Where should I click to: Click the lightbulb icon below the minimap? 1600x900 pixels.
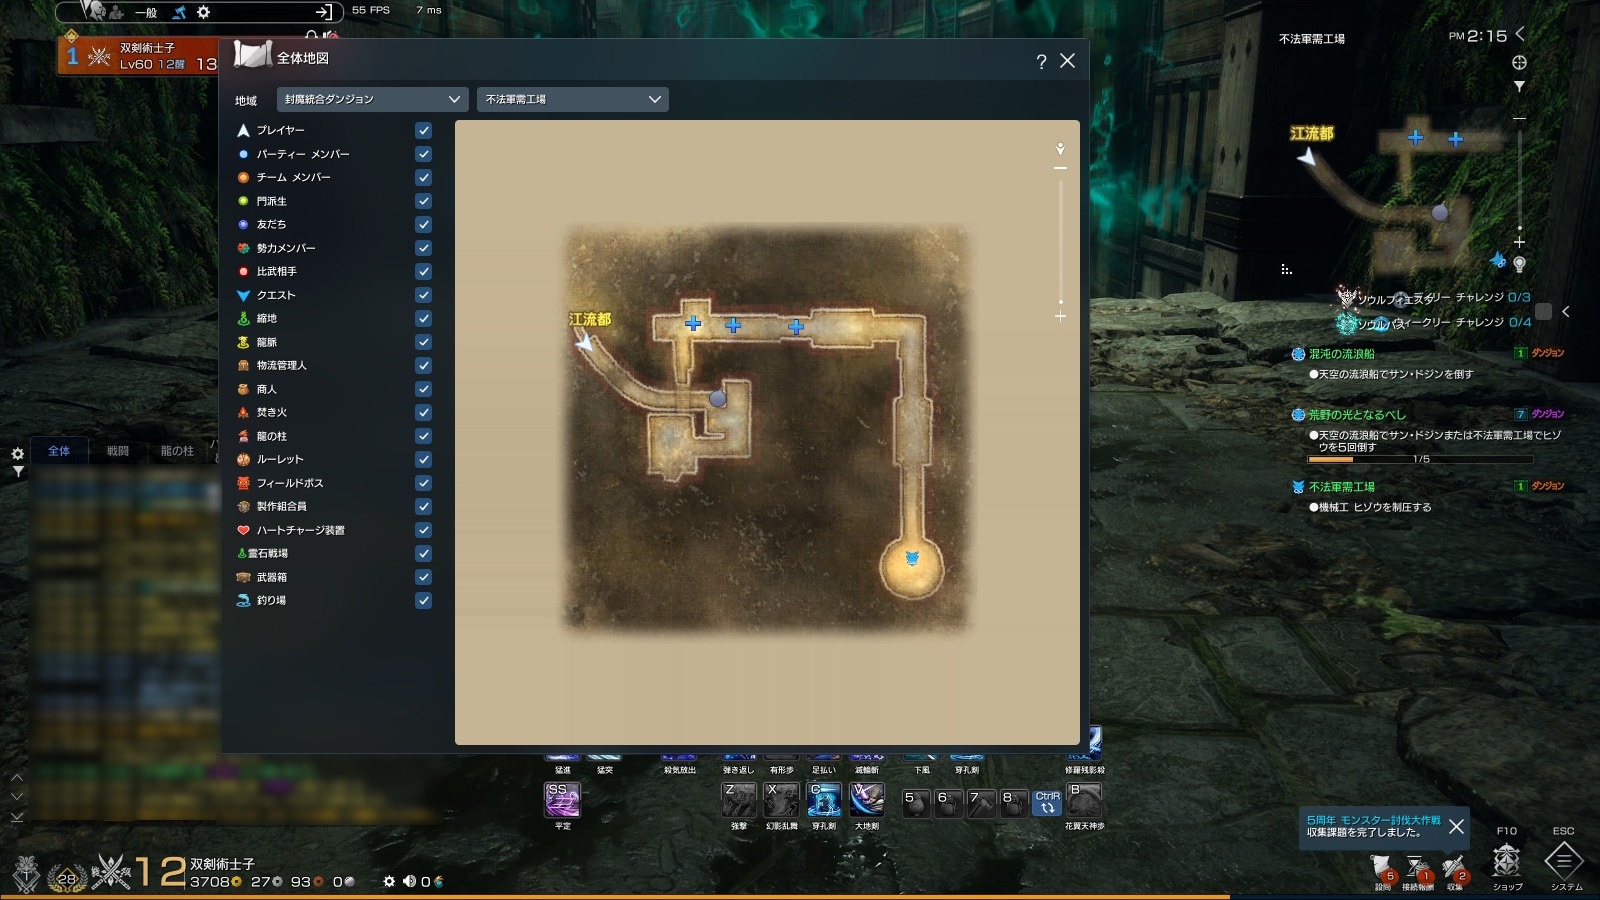1519,264
